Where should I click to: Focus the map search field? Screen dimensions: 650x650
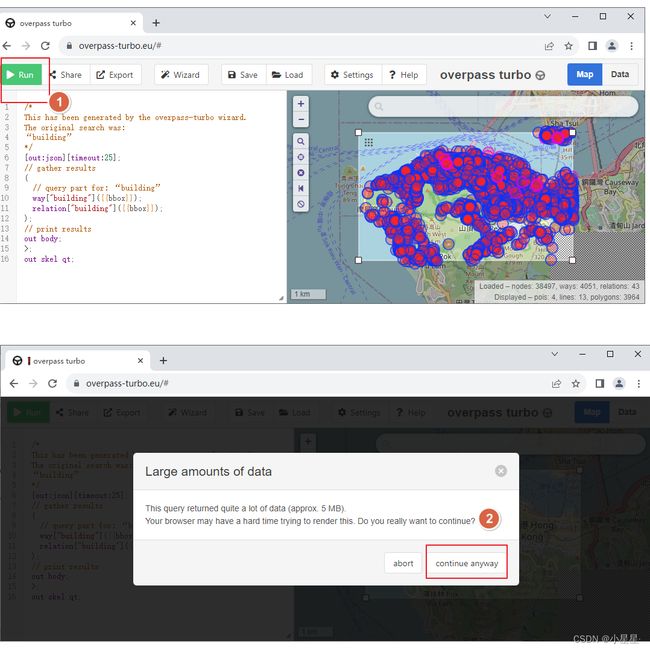point(503,107)
